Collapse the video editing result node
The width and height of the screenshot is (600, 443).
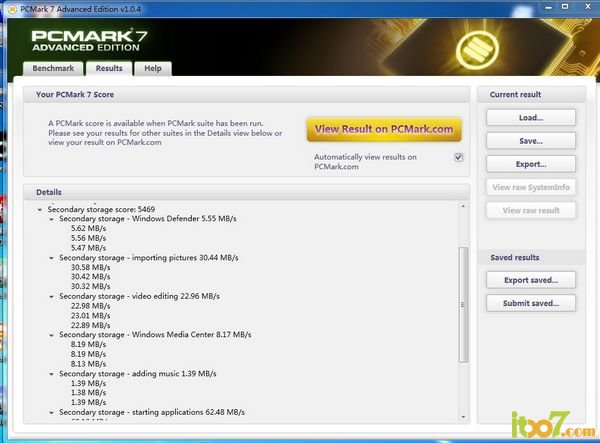51,297
